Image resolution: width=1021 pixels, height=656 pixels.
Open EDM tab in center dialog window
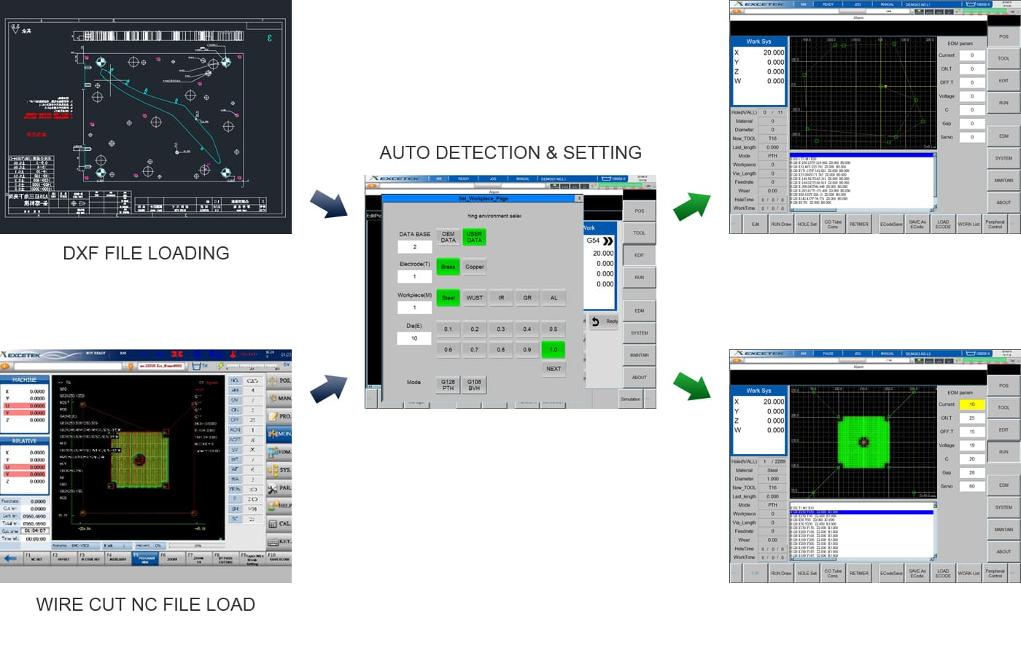(639, 311)
